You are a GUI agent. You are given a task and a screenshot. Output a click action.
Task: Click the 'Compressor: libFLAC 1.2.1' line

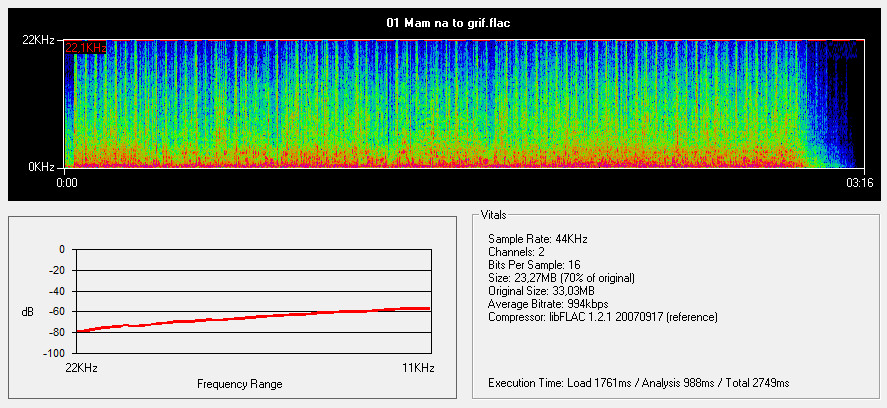(602, 317)
